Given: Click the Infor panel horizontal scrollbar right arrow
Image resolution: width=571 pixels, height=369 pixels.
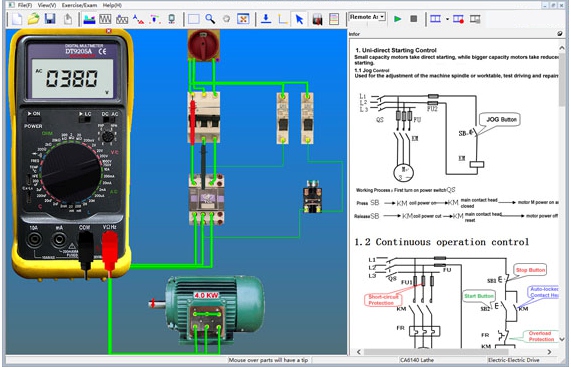Looking at the screenshot, I should (549, 352).
